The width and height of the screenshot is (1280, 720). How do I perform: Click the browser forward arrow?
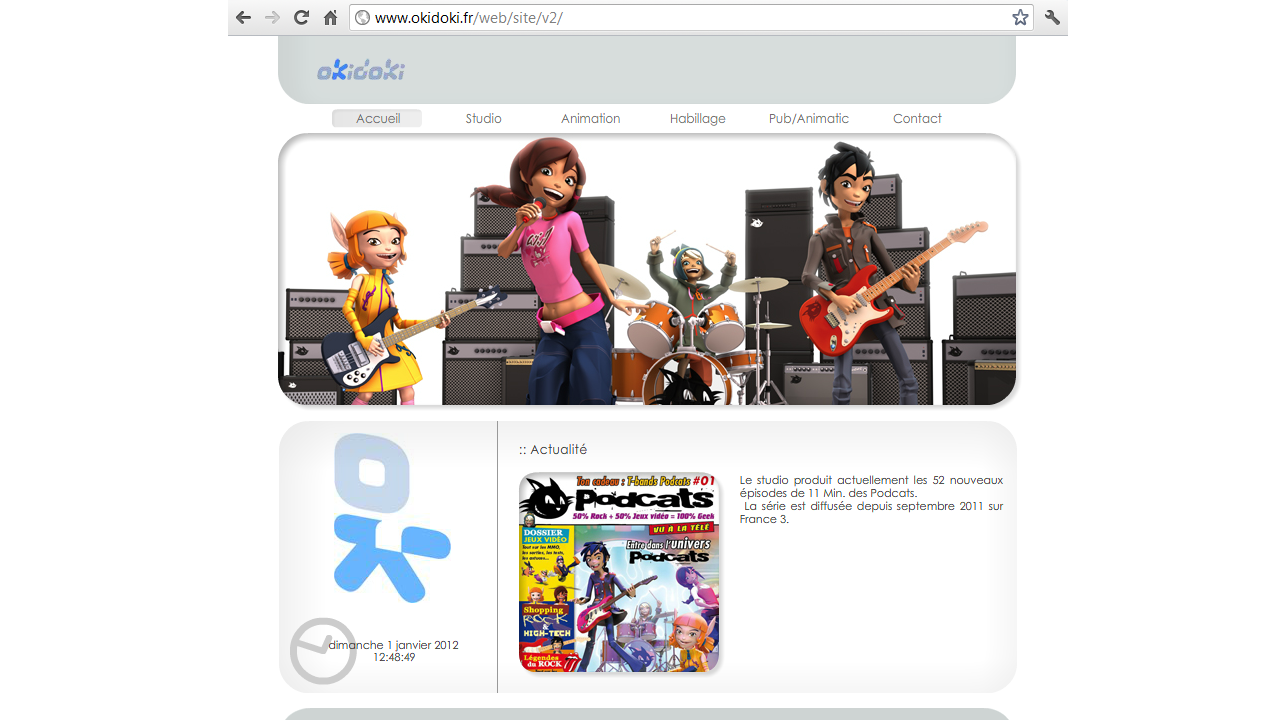pos(272,17)
